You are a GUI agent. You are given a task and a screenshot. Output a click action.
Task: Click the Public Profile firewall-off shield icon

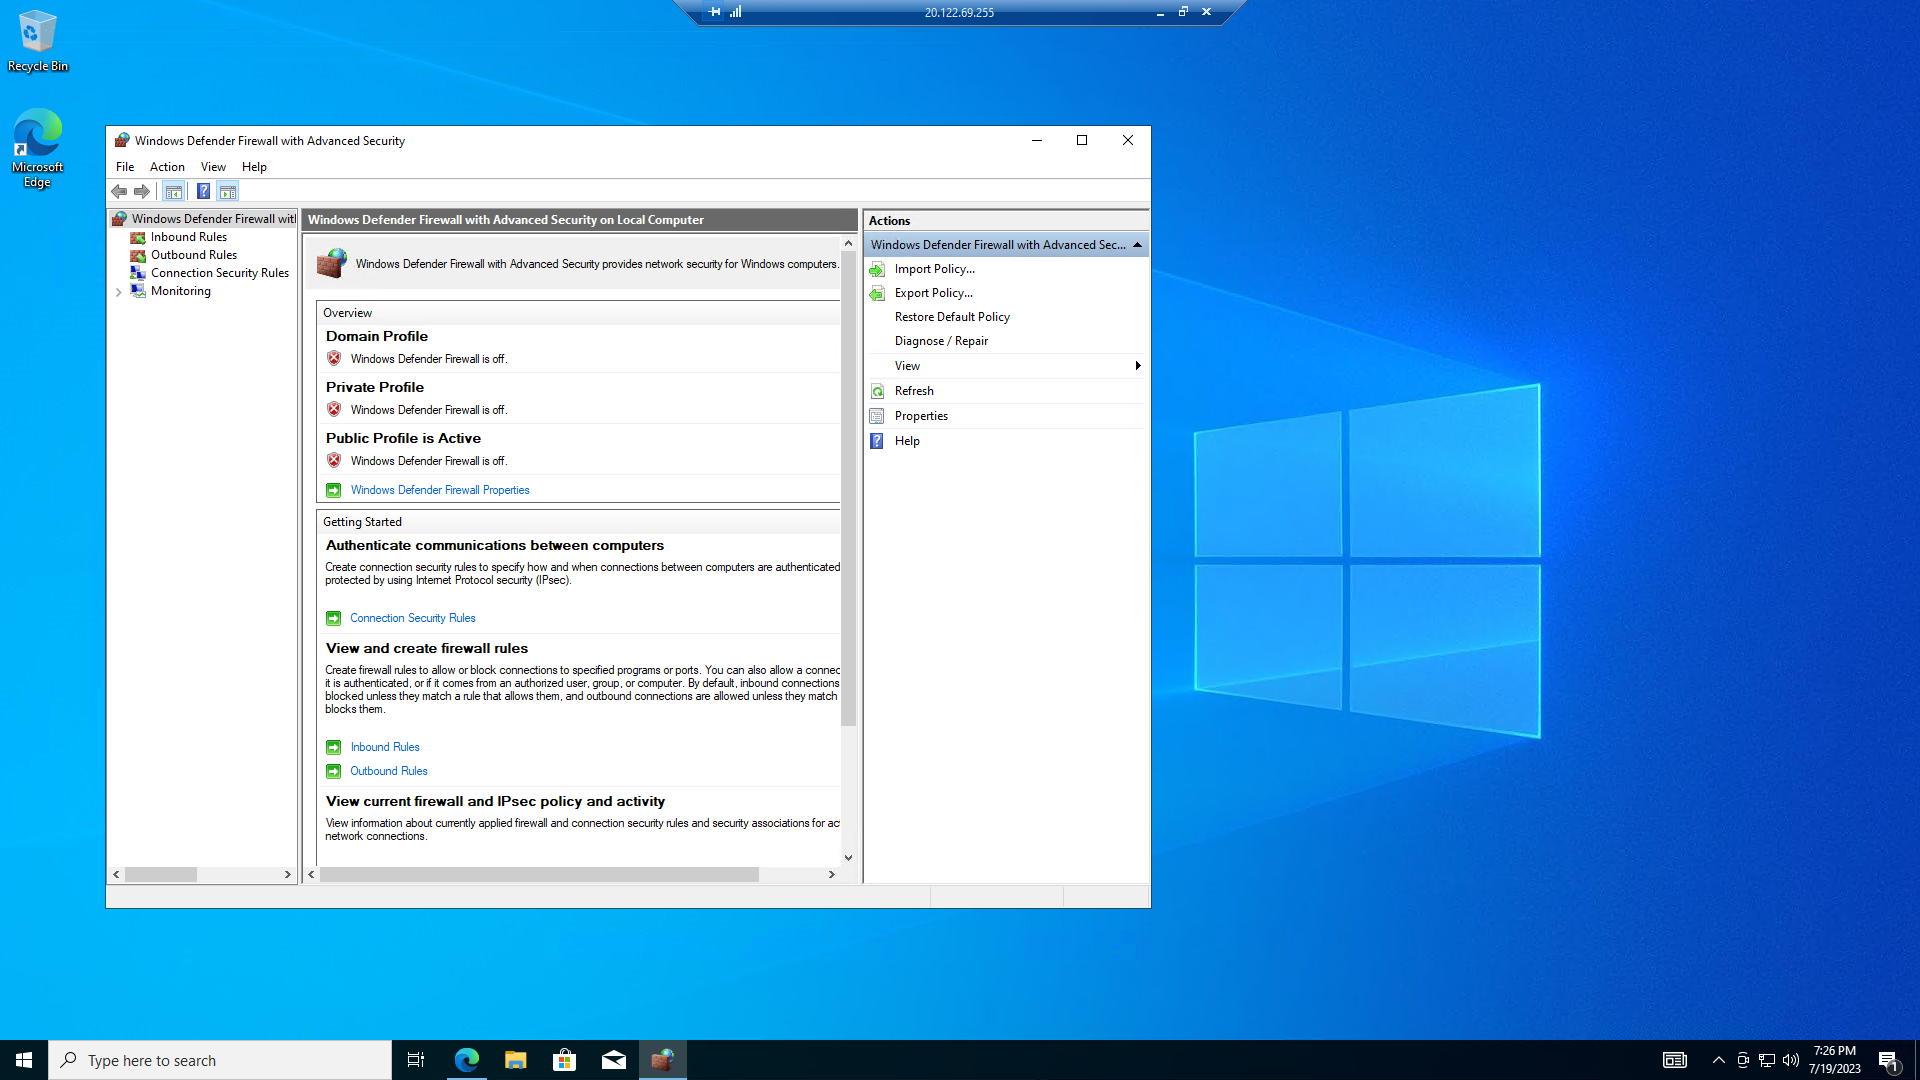click(334, 461)
